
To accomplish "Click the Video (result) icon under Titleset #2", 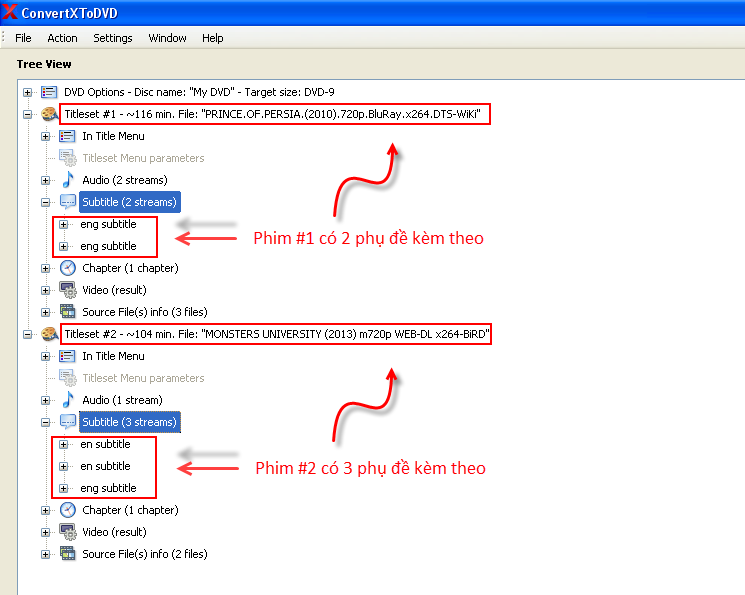I will coord(68,532).
